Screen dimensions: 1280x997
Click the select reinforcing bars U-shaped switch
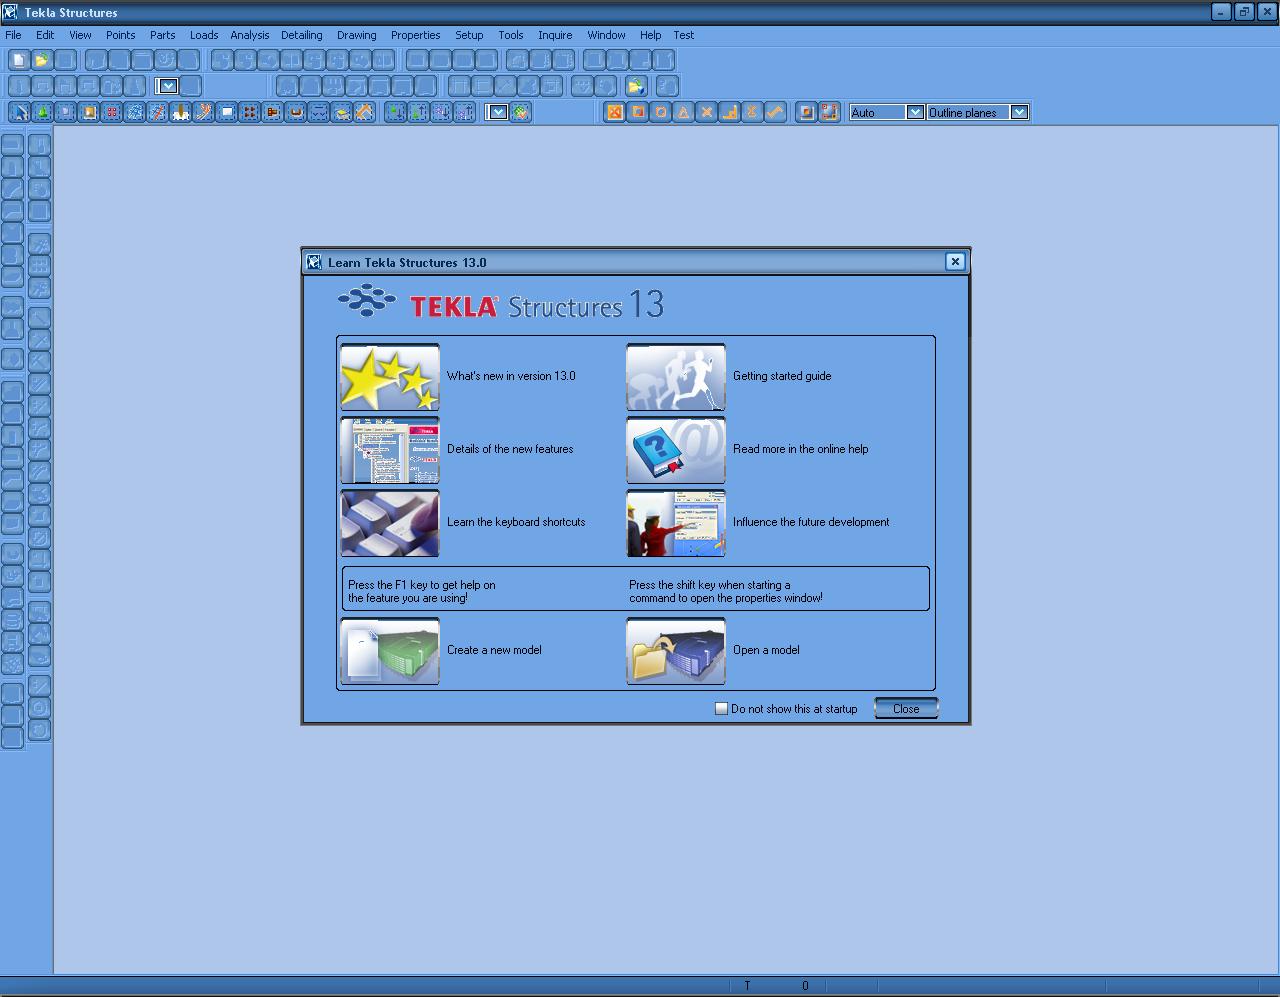[x=296, y=112]
